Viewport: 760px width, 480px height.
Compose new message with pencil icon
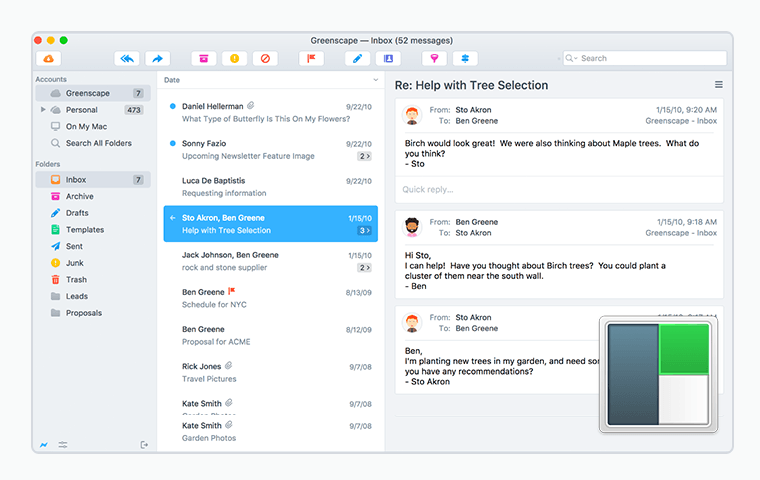tap(357, 59)
